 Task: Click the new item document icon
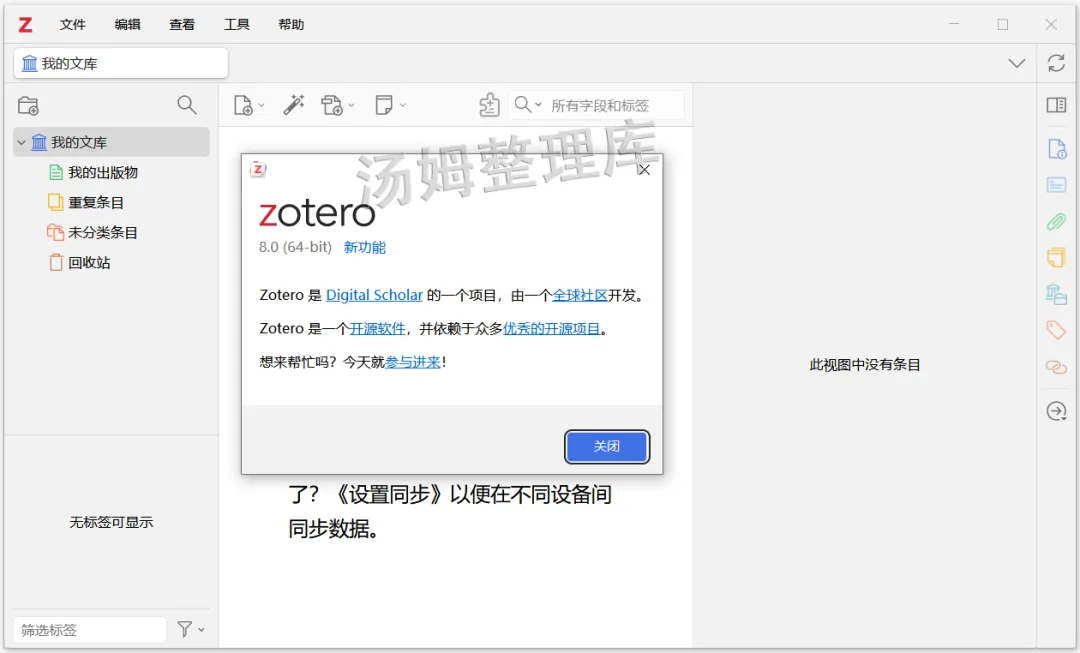click(243, 105)
